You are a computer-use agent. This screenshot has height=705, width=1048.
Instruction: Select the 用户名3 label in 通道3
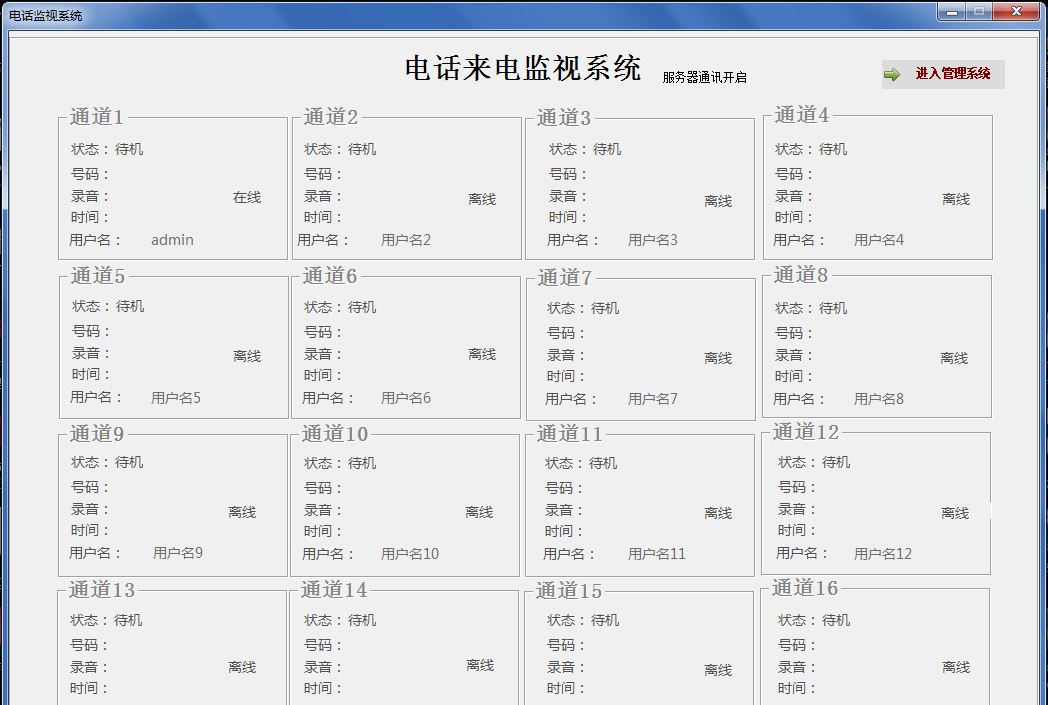click(652, 240)
